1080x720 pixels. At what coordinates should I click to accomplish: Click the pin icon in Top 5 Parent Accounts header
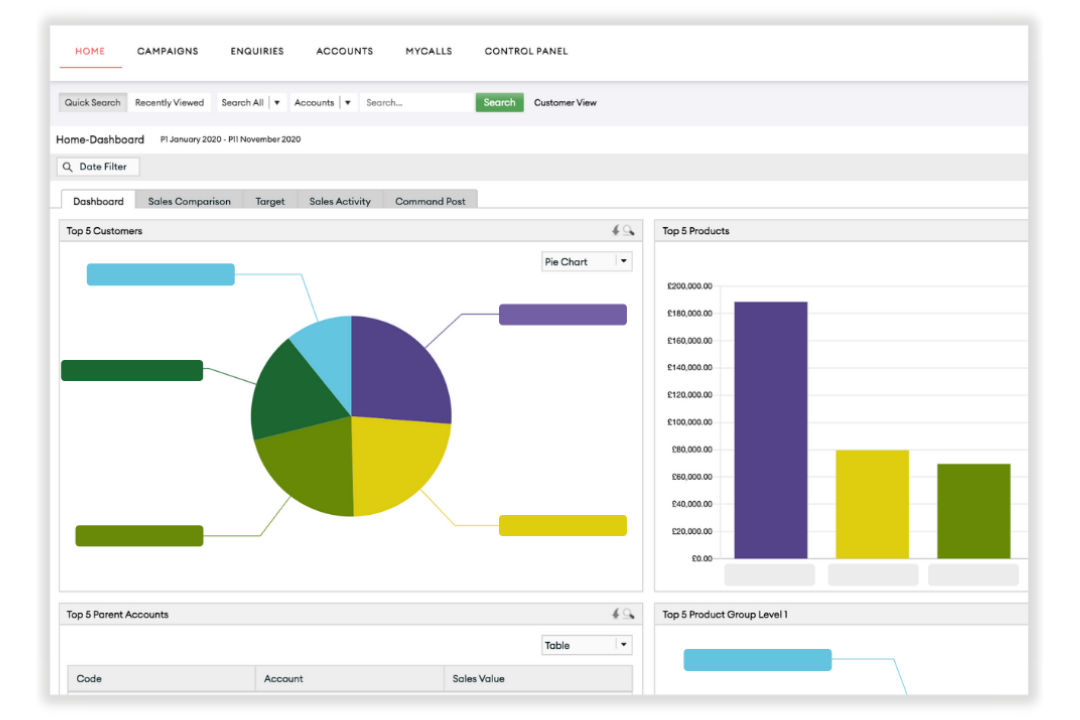[x=616, y=614]
